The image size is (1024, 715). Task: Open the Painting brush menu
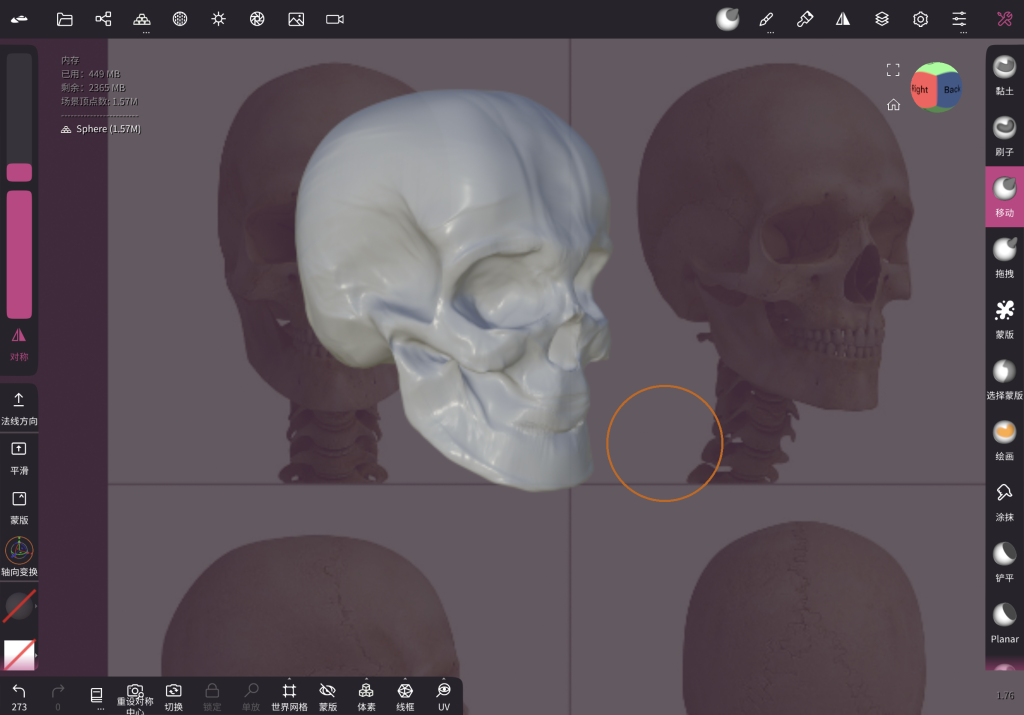(805, 19)
